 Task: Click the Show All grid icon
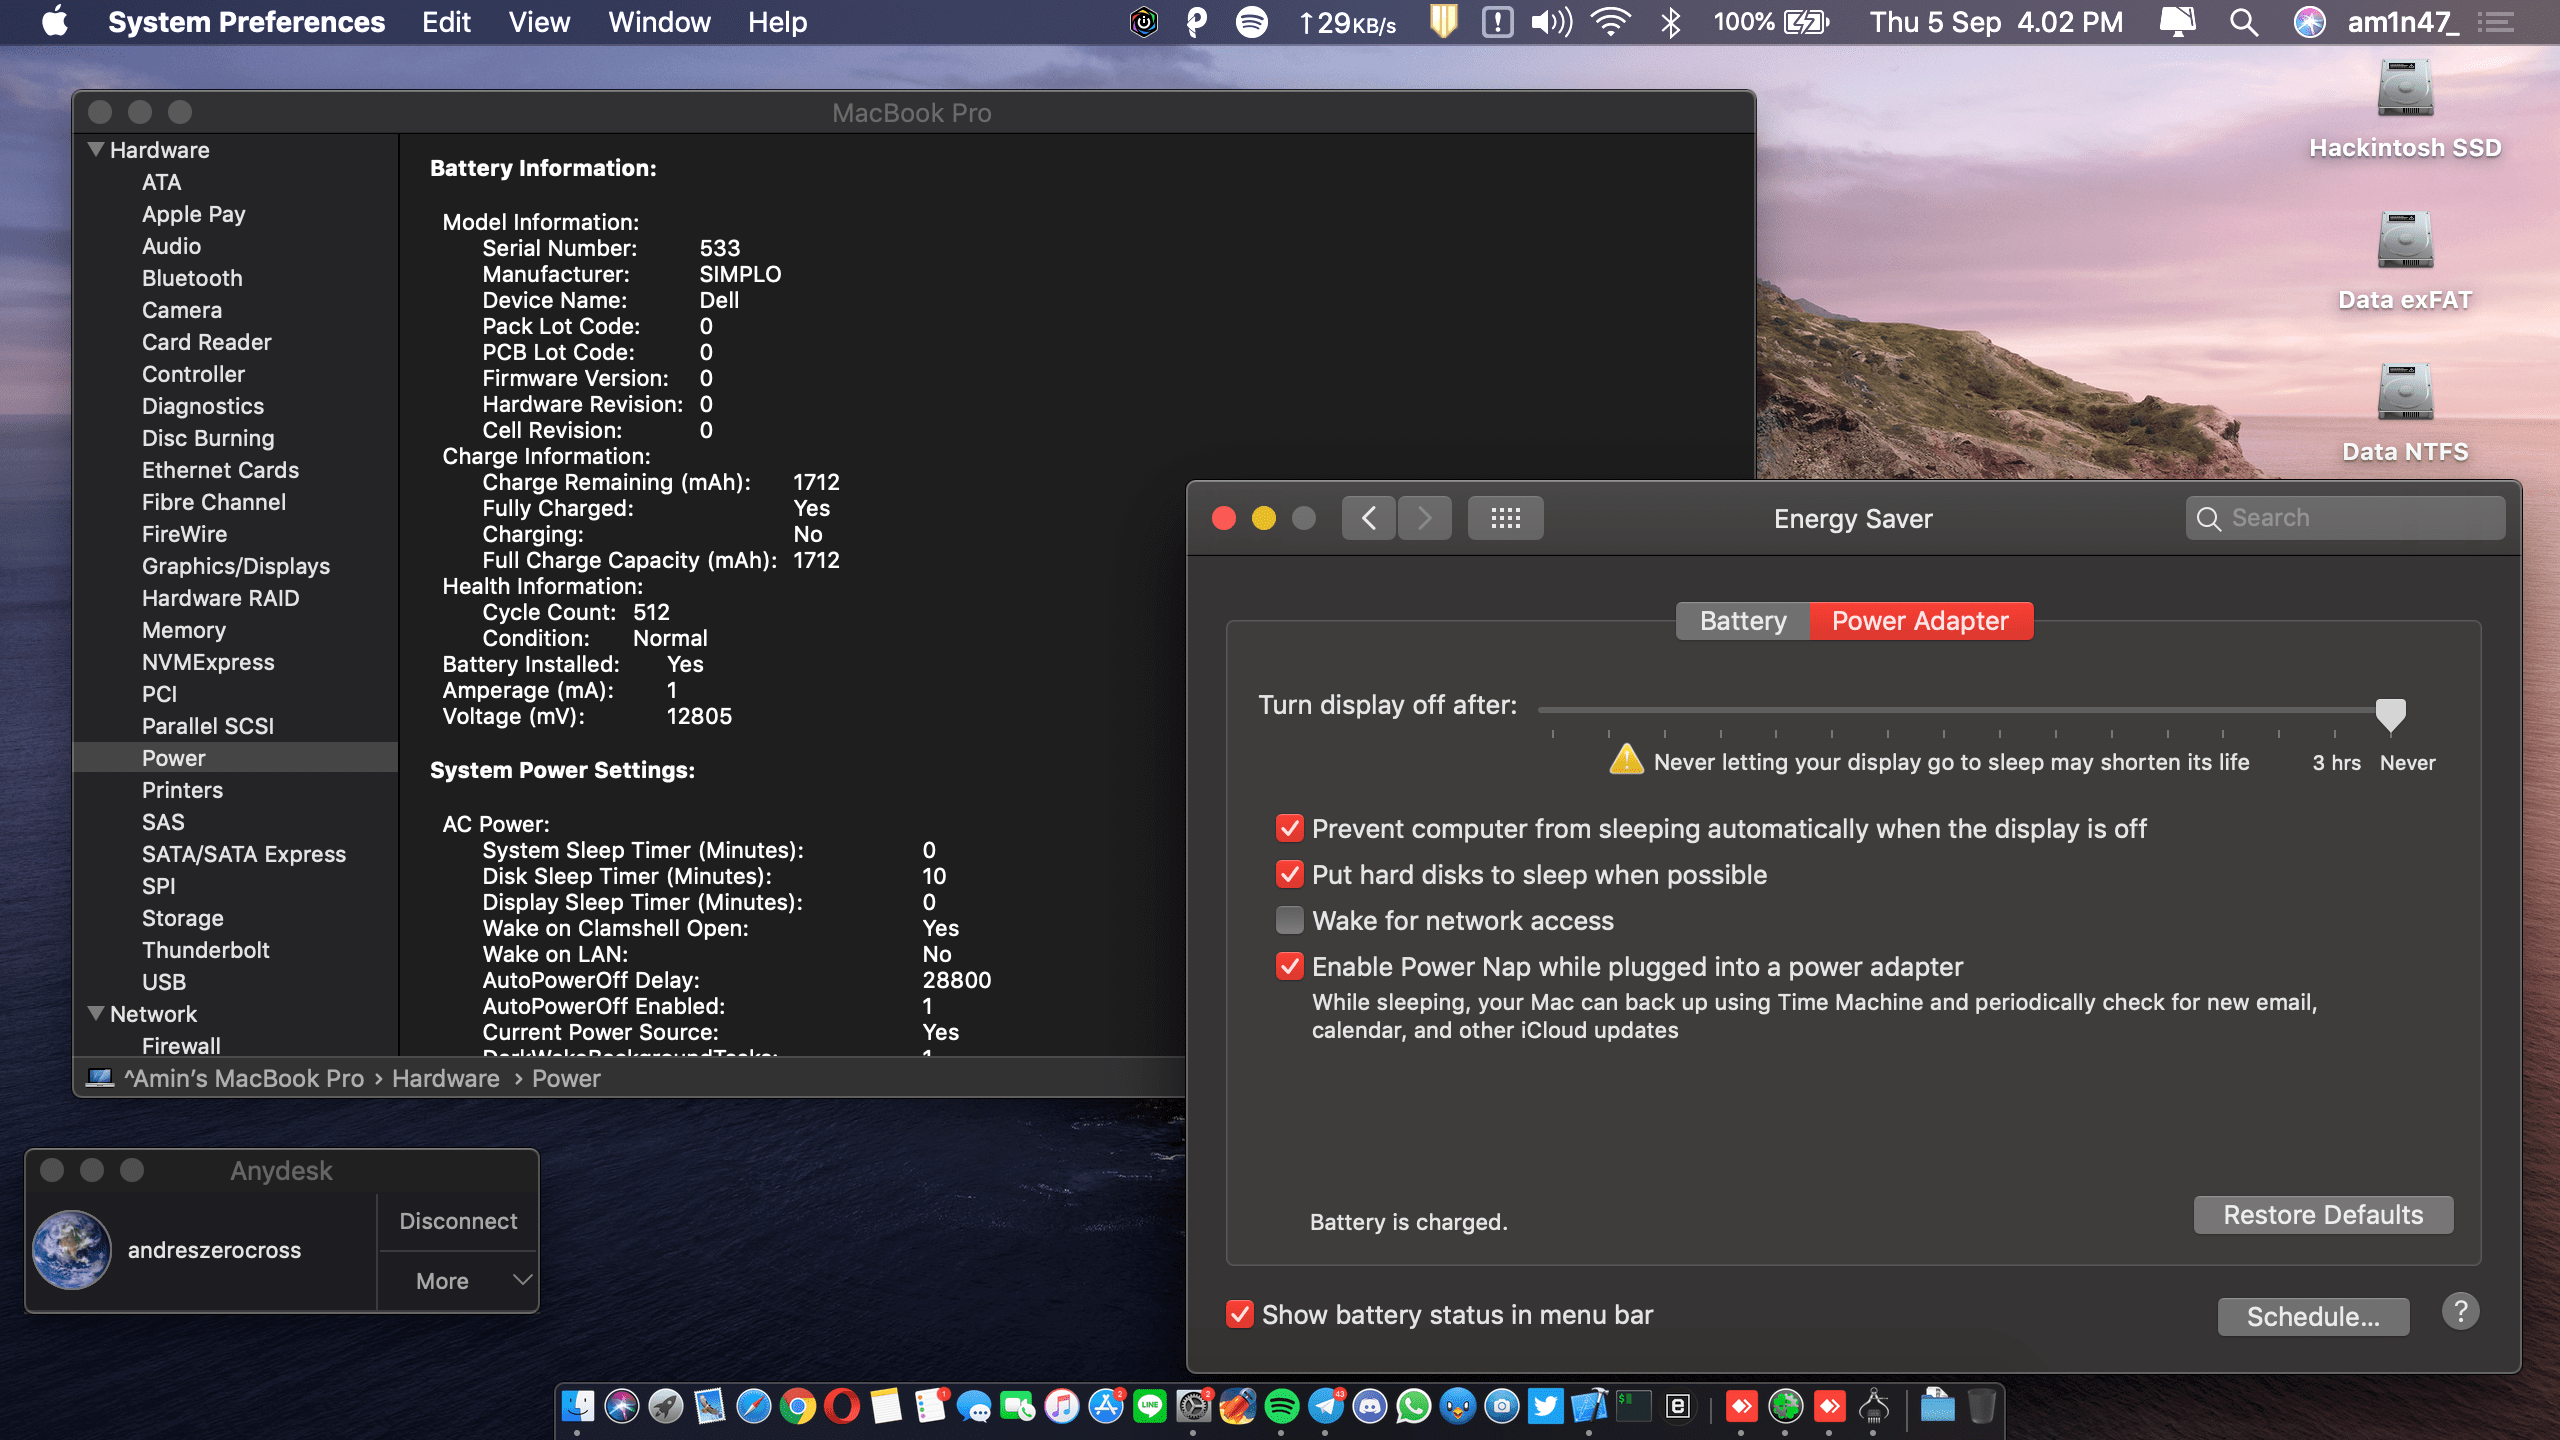[x=1505, y=518]
